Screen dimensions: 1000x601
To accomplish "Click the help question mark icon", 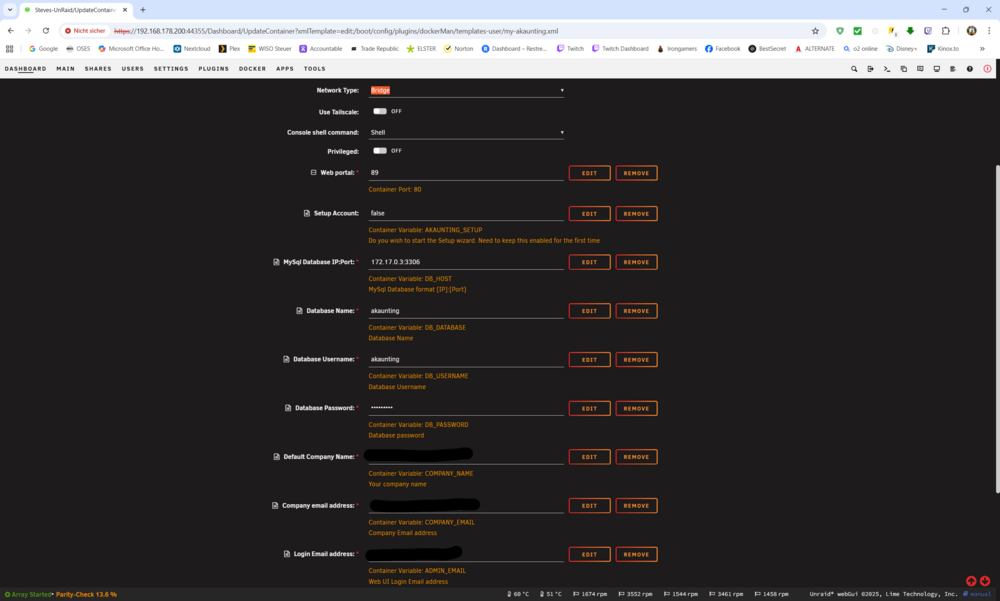I will pos(969,69).
